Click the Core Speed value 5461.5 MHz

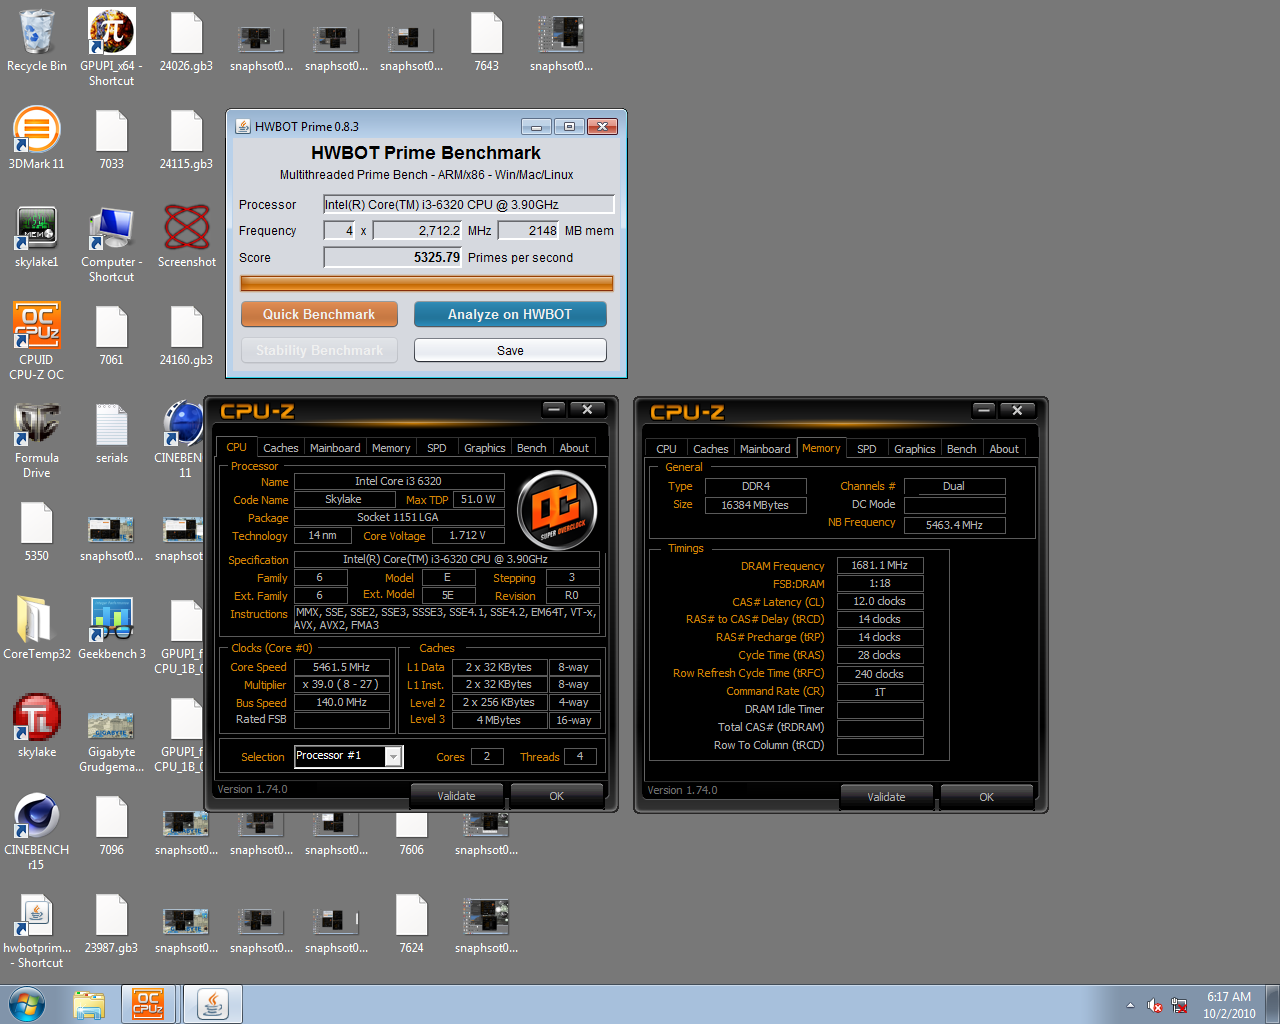pos(342,667)
